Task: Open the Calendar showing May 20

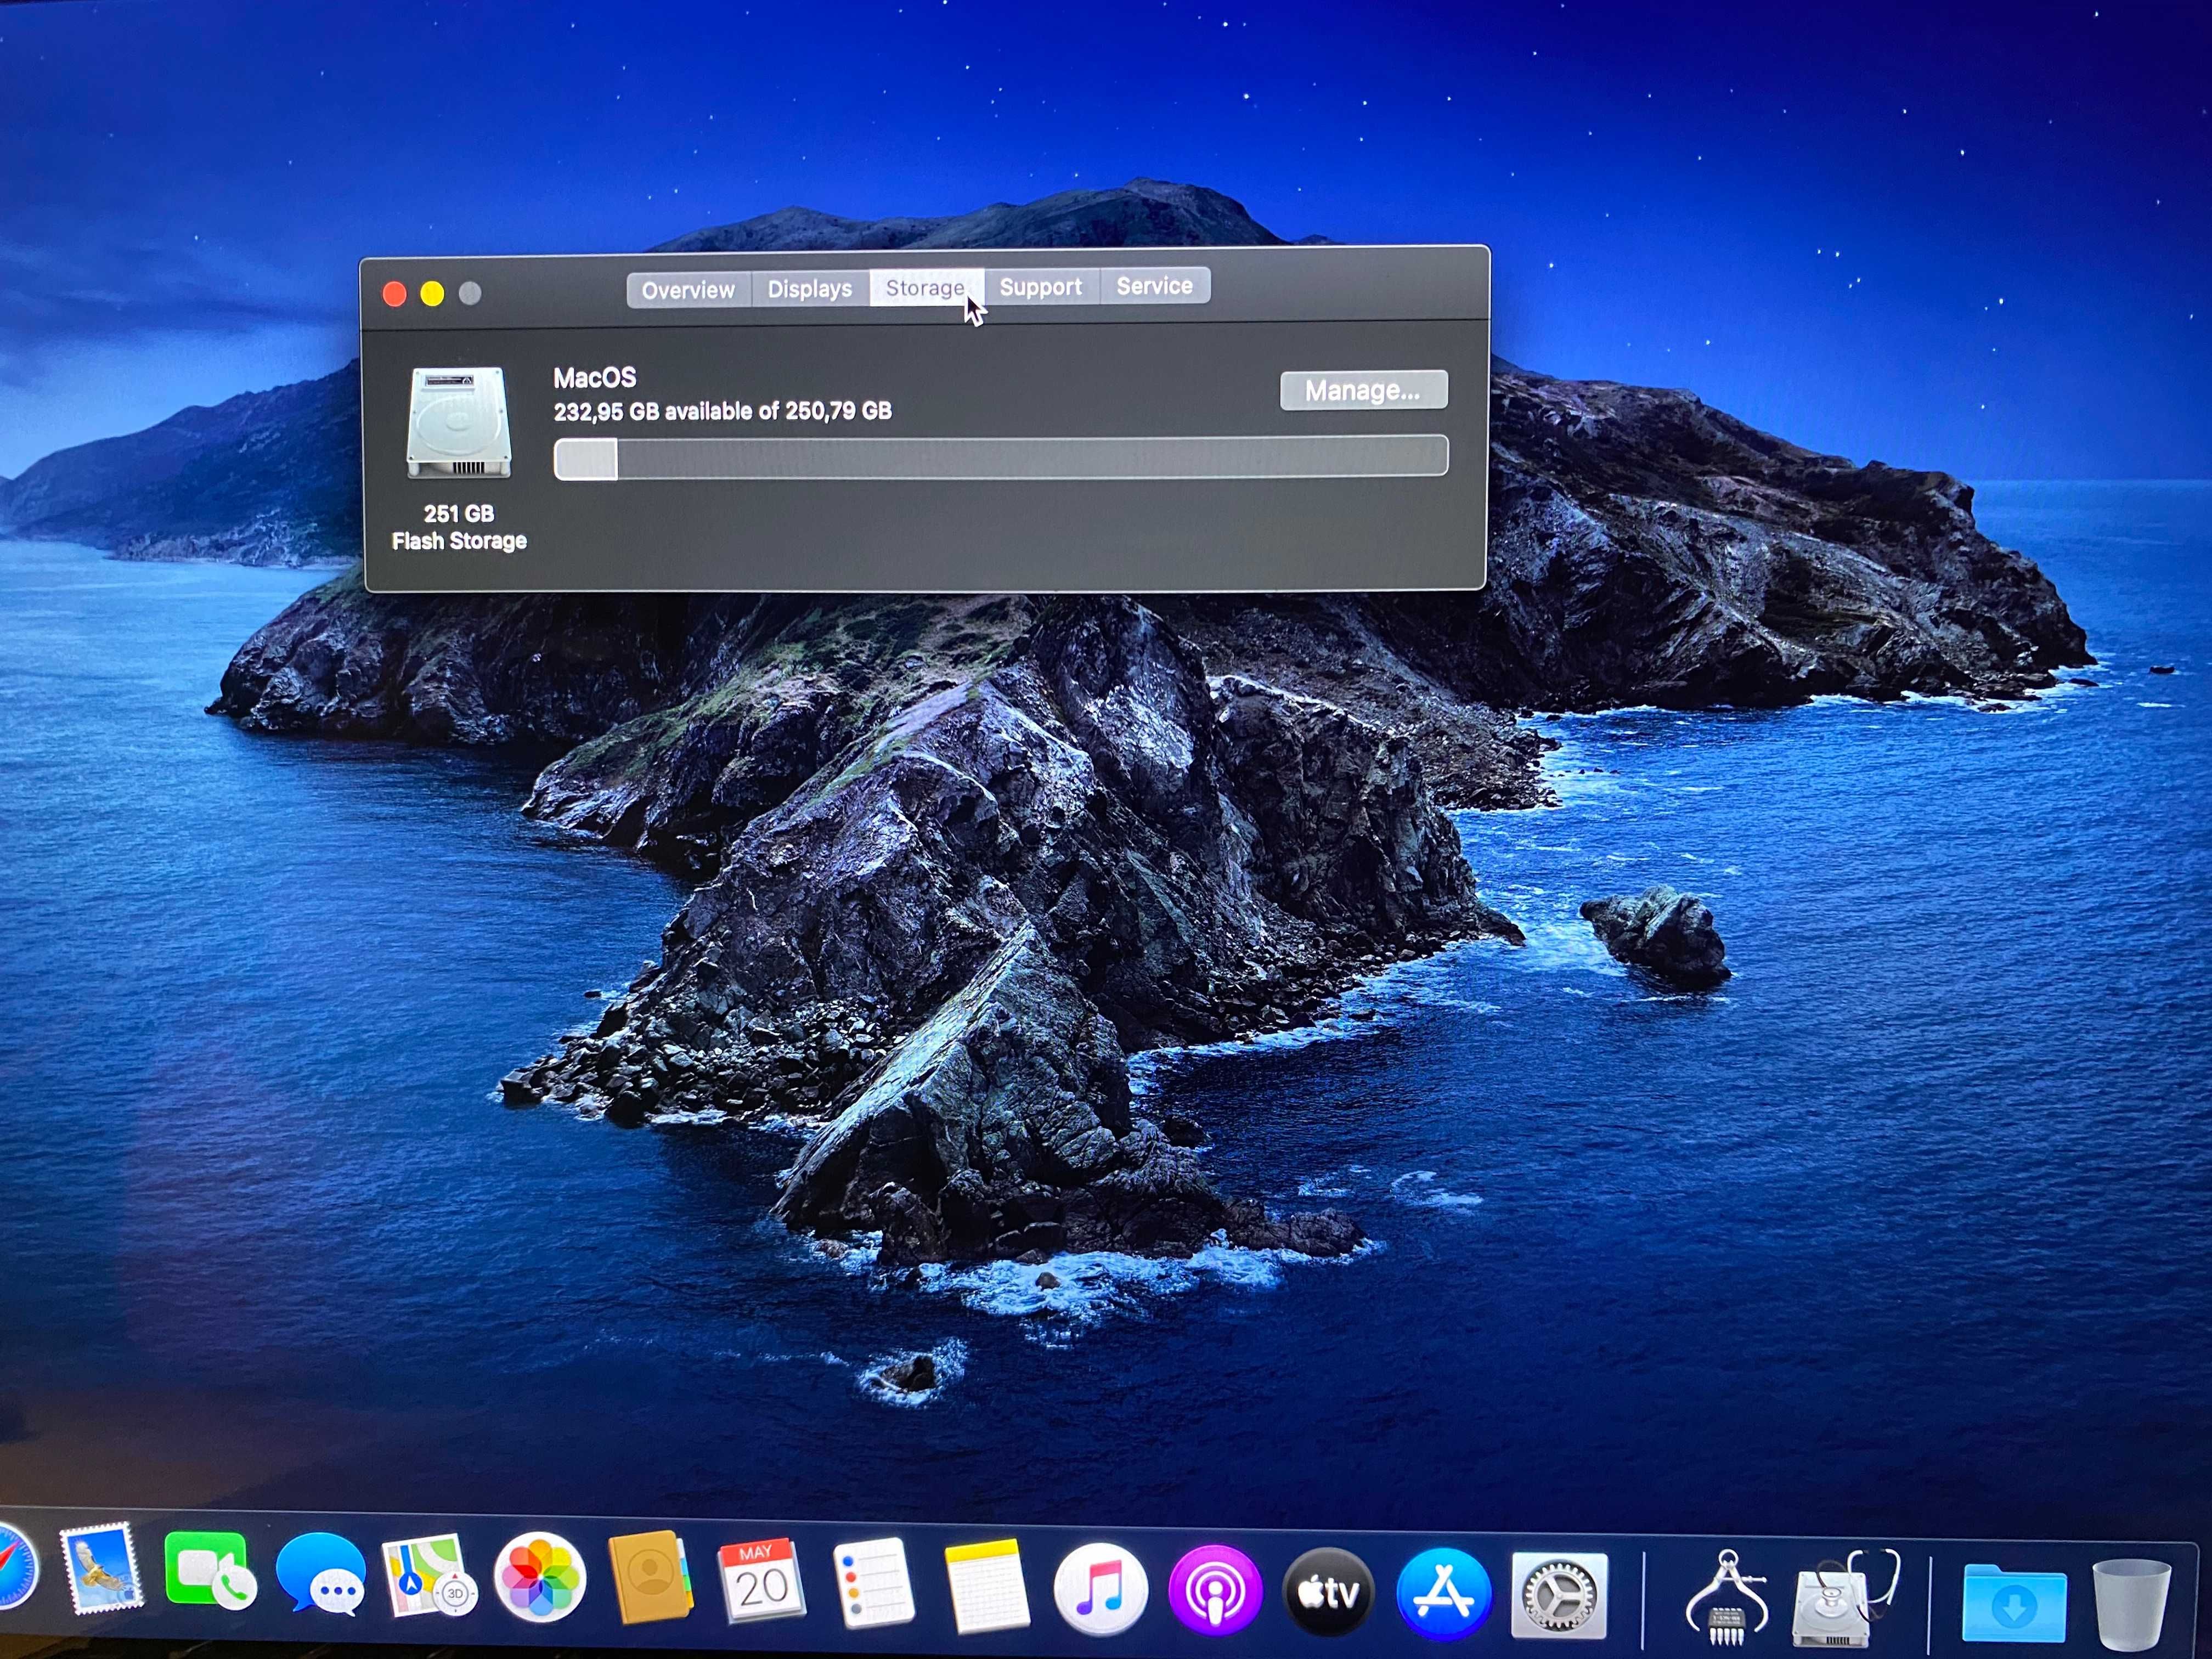Action: (x=762, y=1581)
